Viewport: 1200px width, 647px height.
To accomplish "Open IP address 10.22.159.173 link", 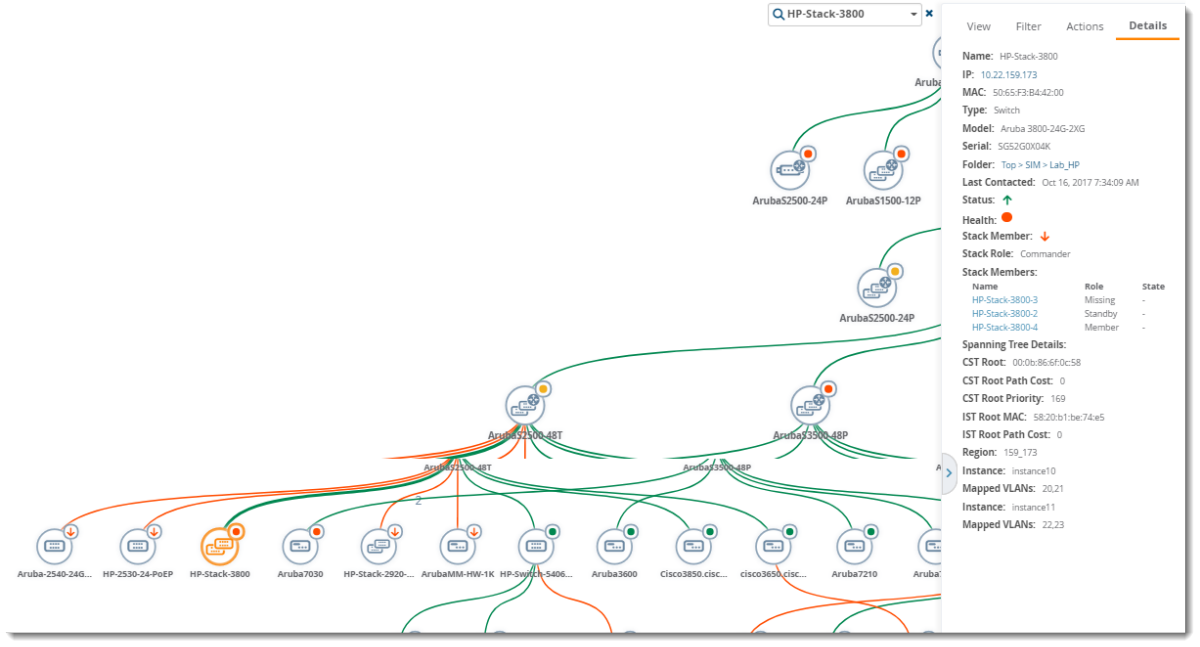I will tap(1008, 75).
